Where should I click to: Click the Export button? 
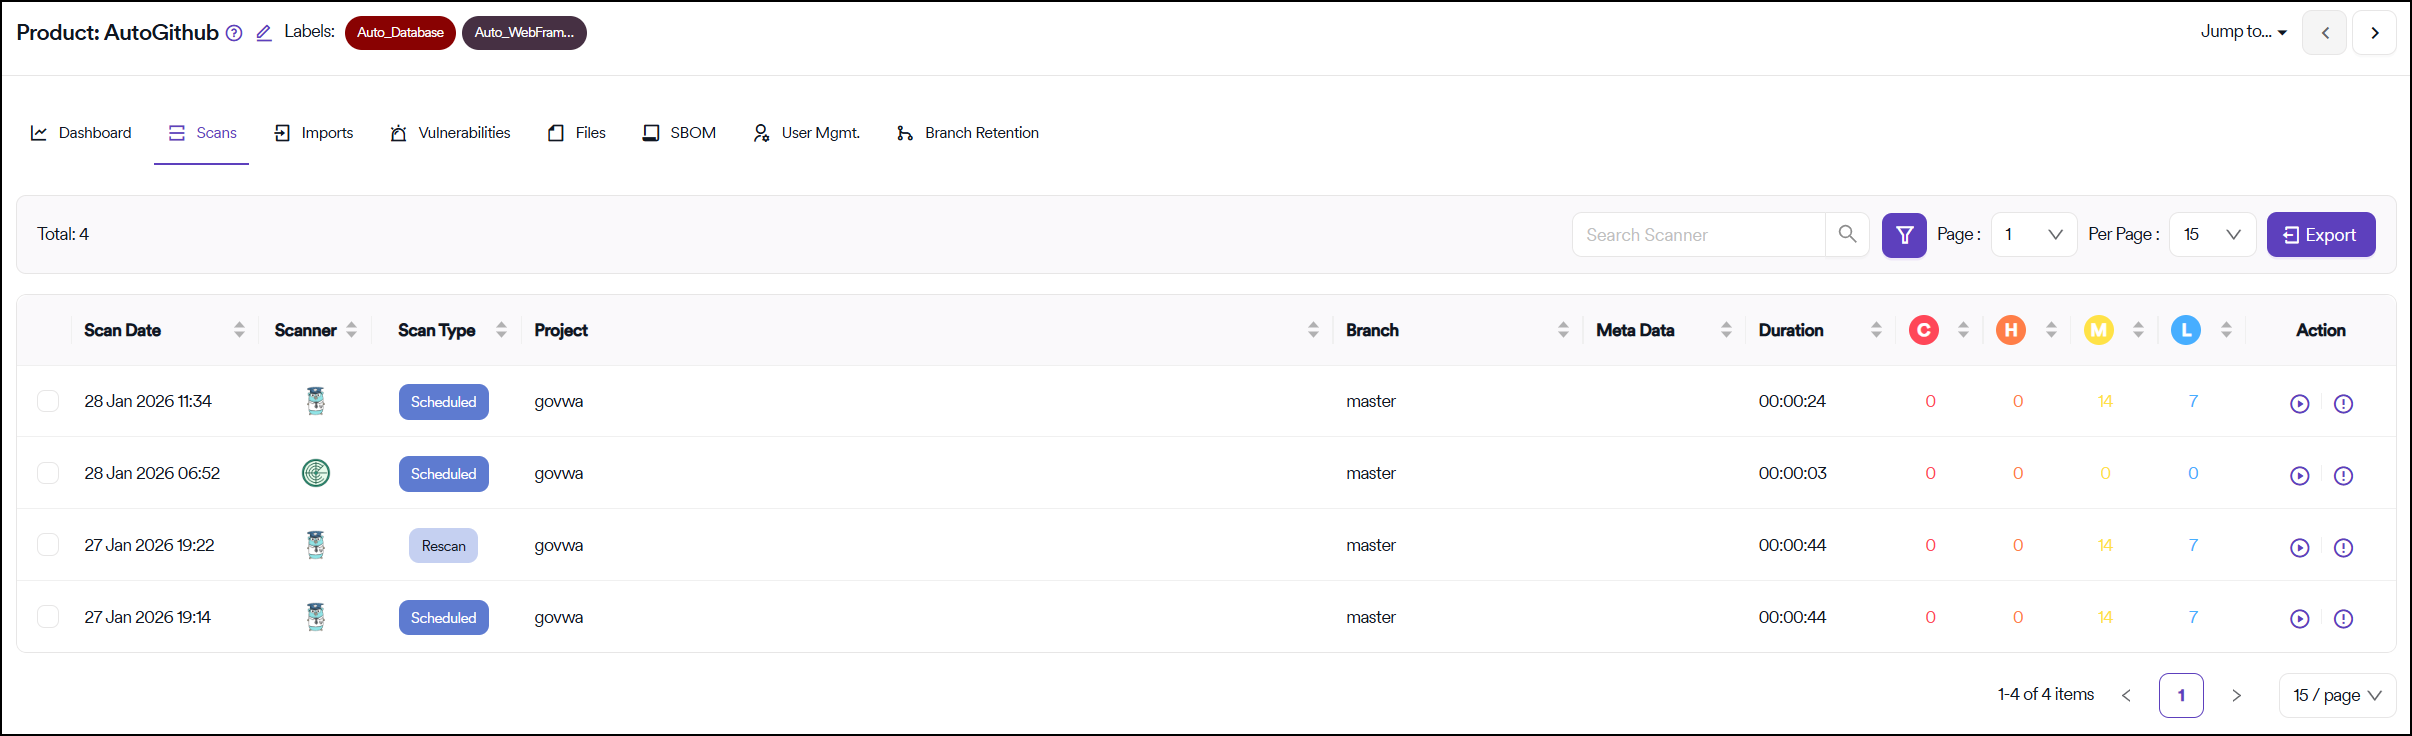click(2320, 235)
